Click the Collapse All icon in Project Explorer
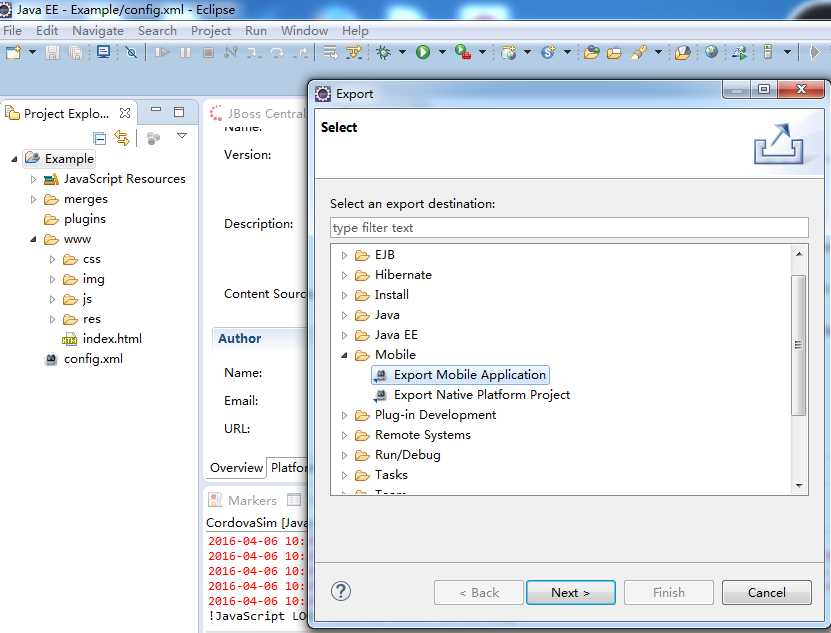 pyautogui.click(x=99, y=139)
